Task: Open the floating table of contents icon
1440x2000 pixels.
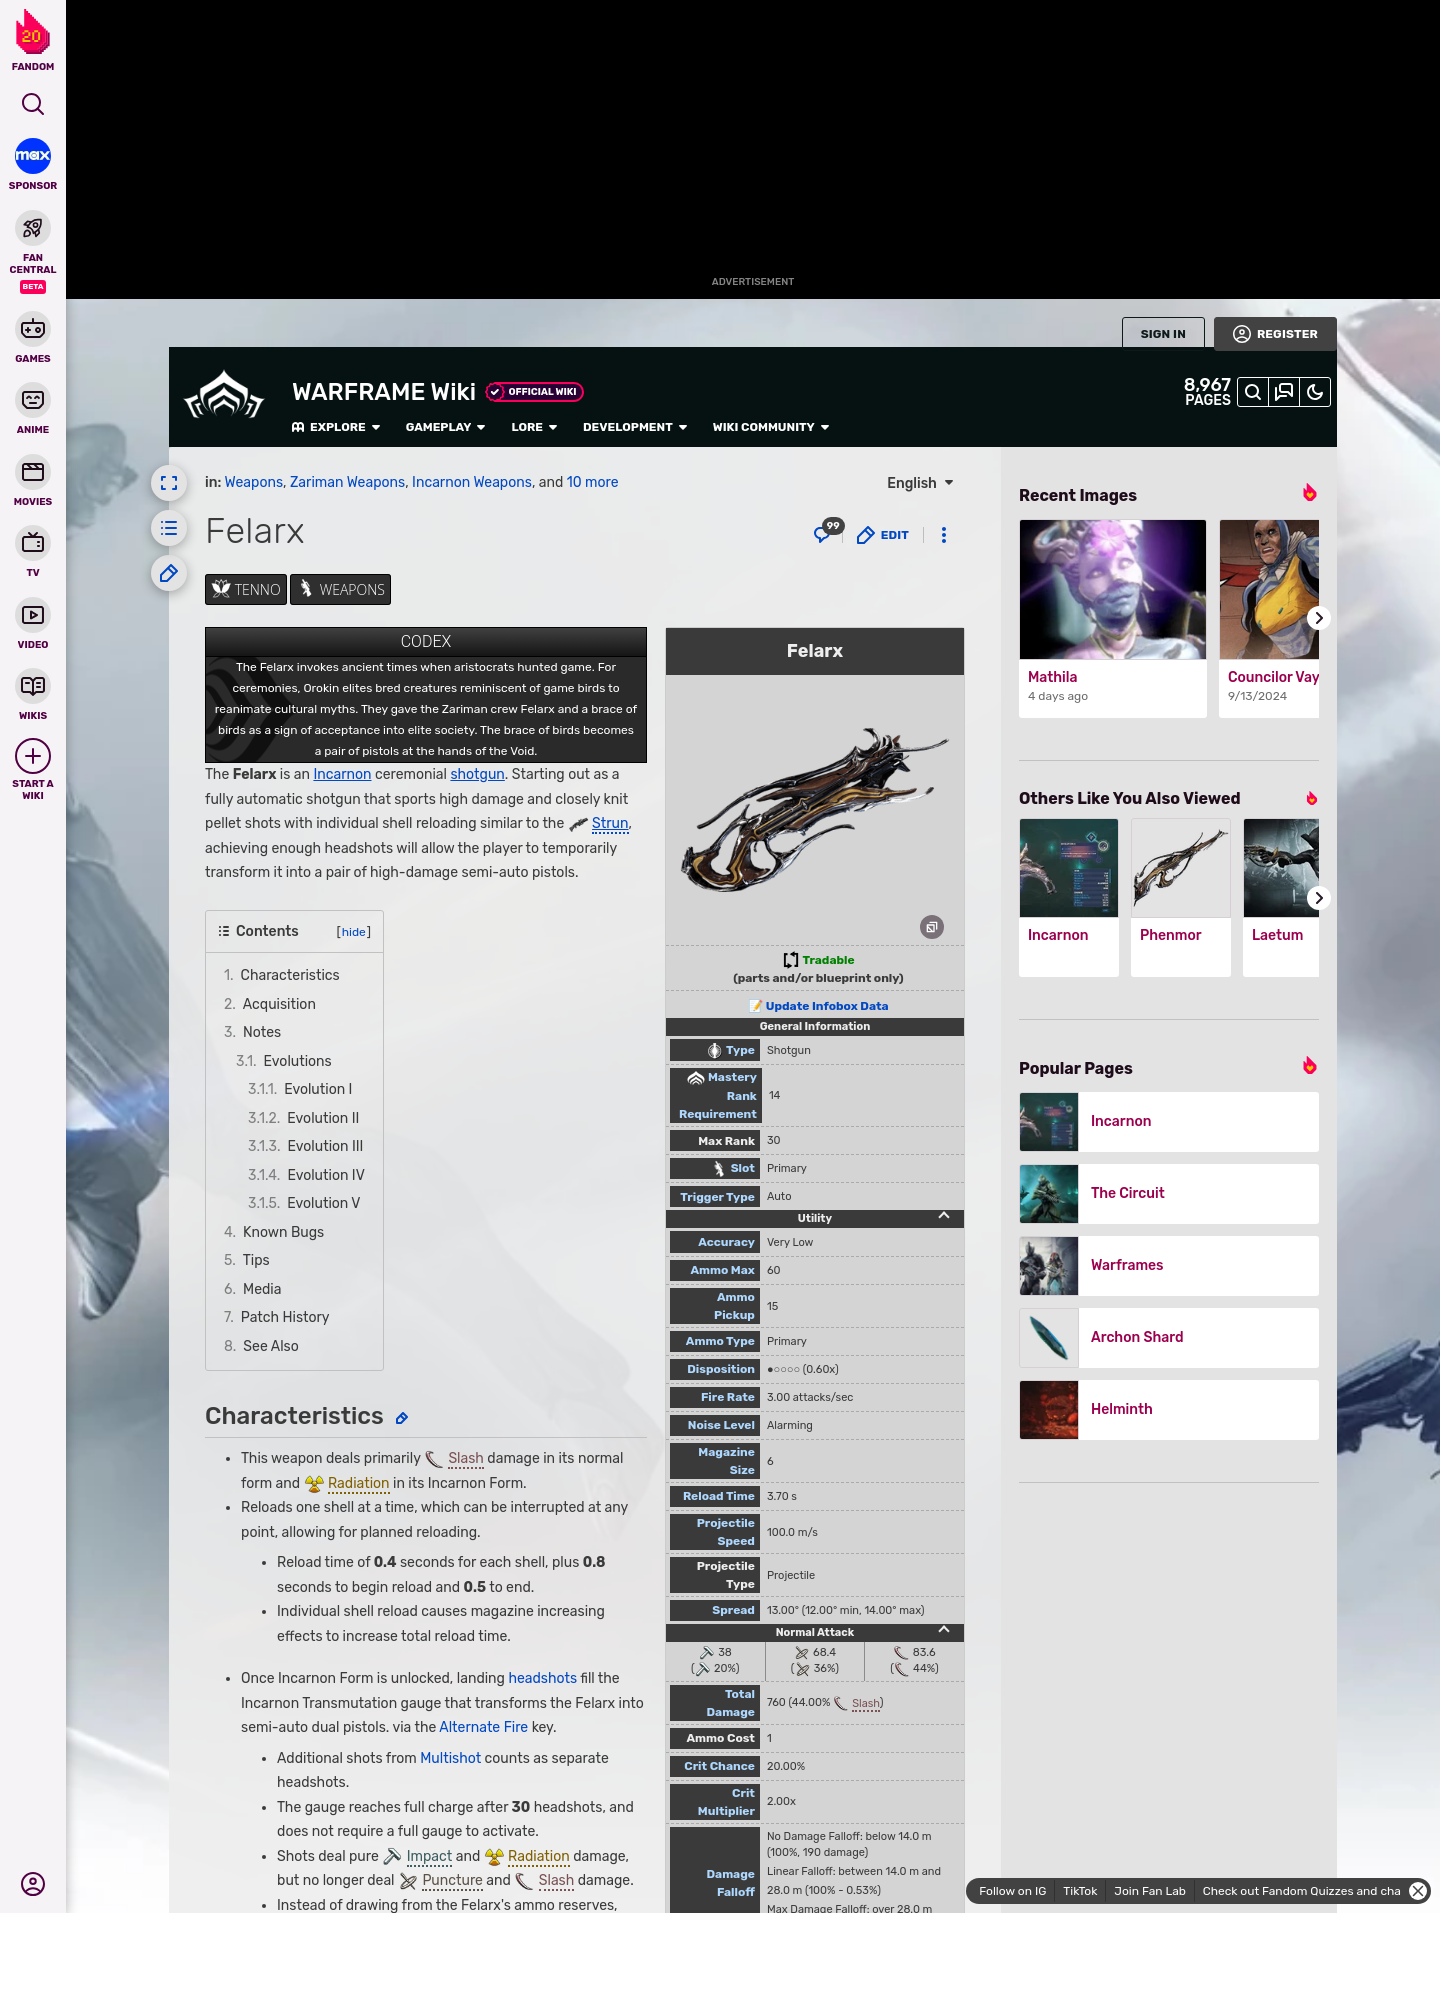Action: click(169, 528)
